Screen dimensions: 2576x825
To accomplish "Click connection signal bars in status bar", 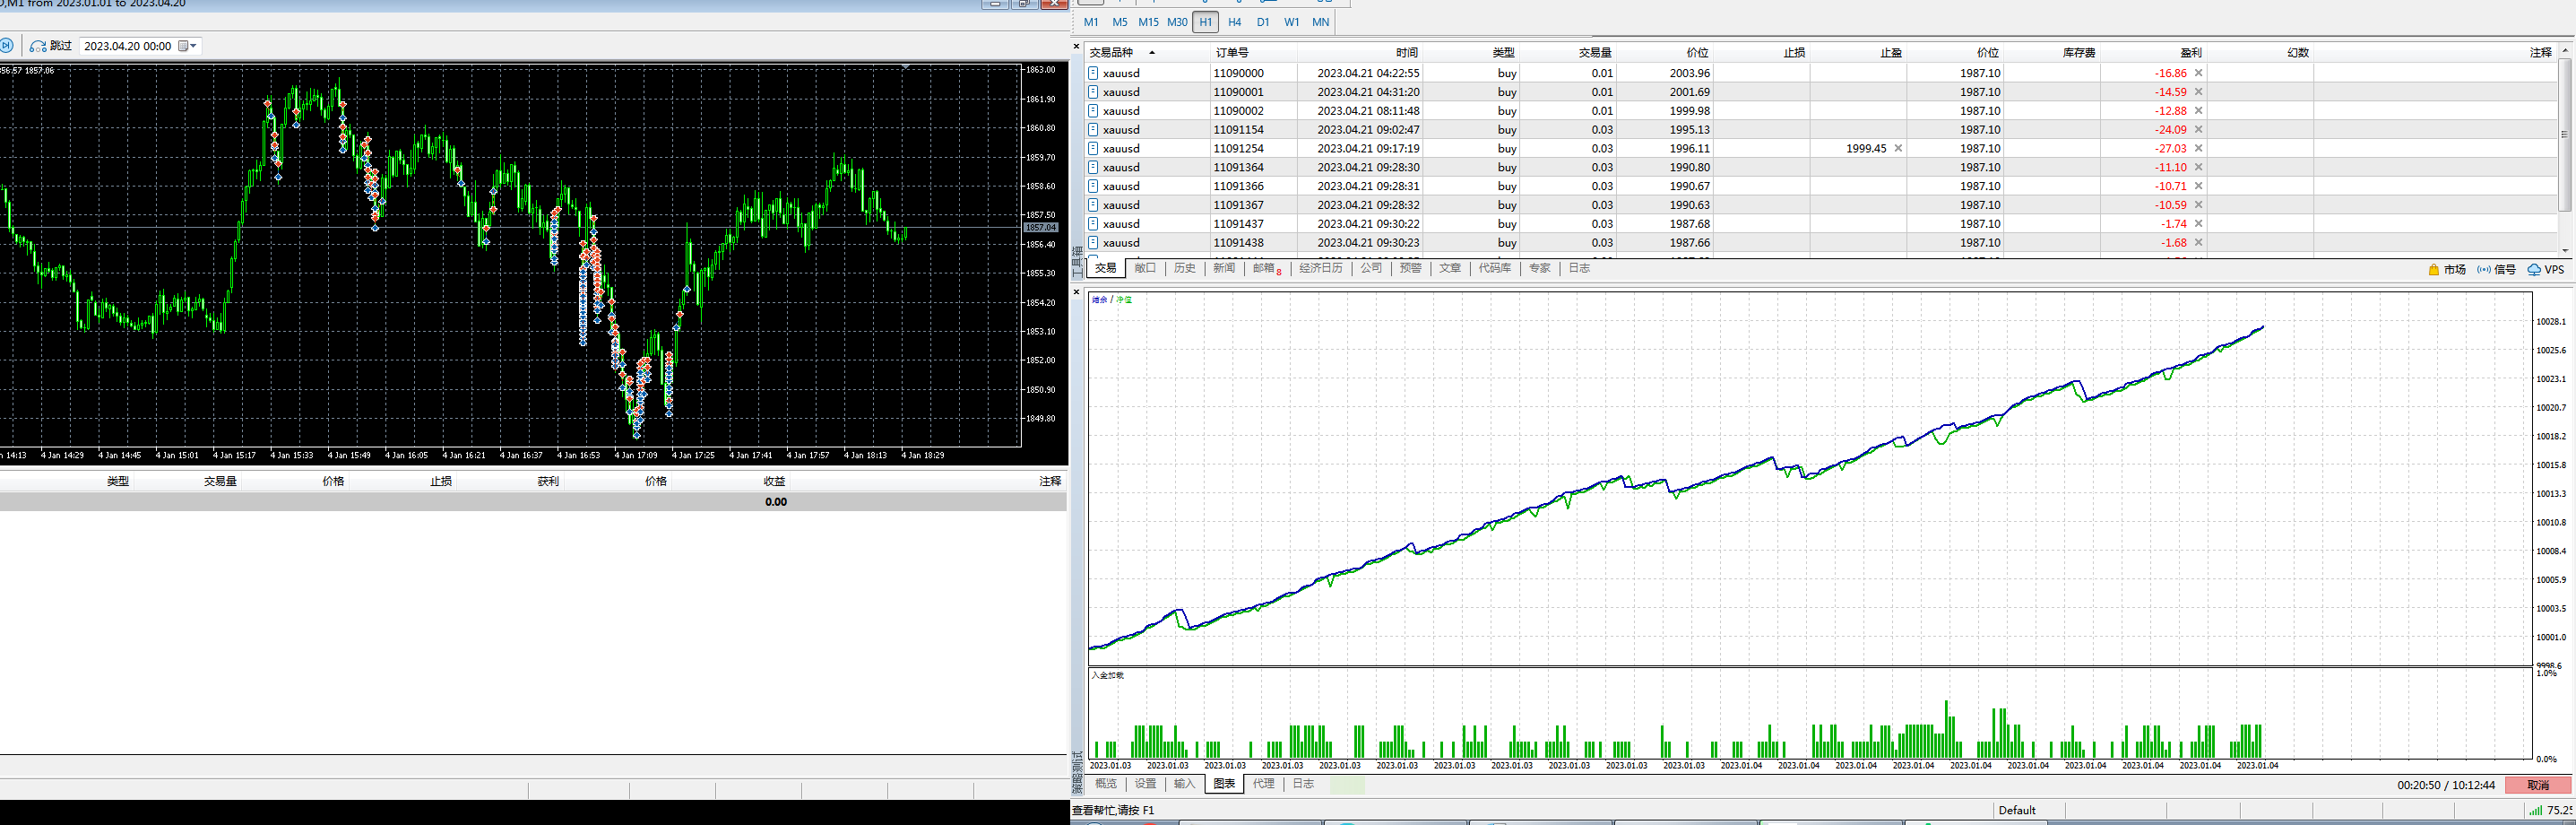I will pos(2535,810).
